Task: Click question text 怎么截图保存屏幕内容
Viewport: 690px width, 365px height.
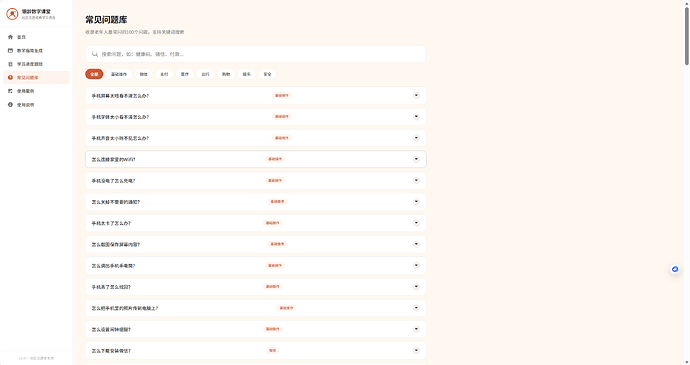Action: pyautogui.click(x=116, y=244)
